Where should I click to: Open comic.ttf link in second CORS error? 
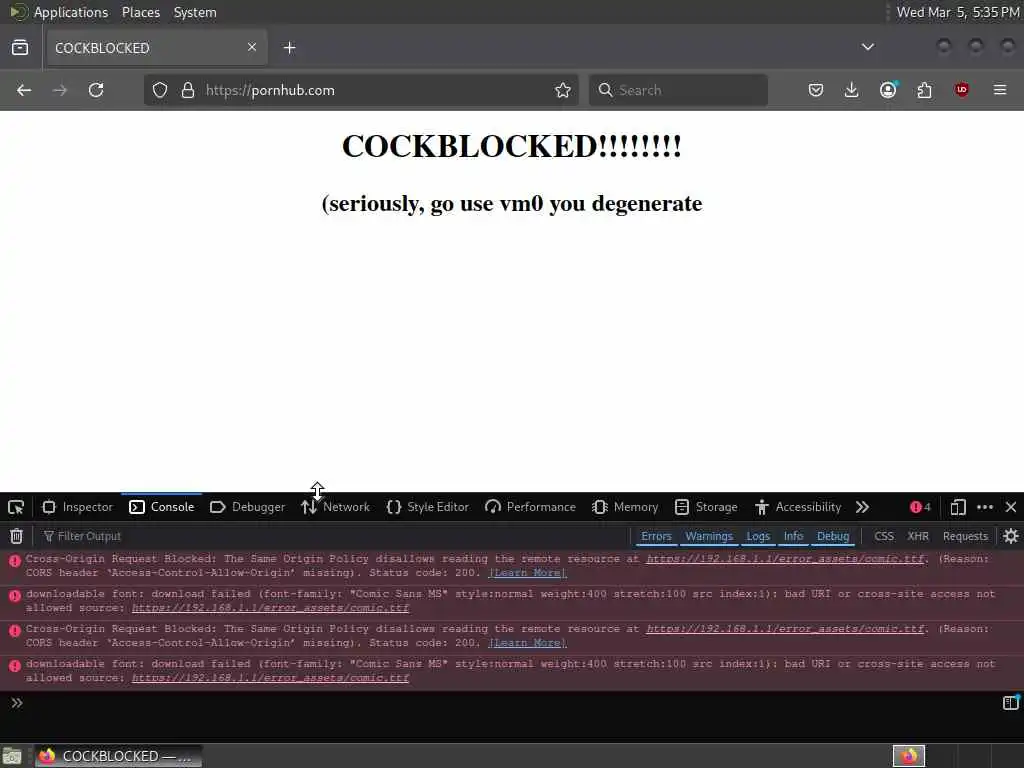pos(785,629)
